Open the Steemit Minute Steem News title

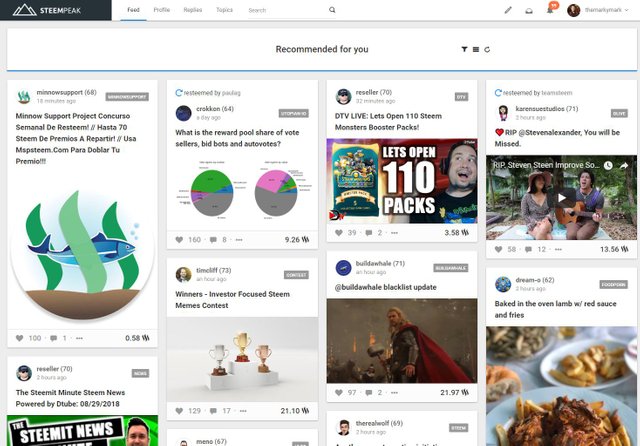pyautogui.click(x=70, y=398)
